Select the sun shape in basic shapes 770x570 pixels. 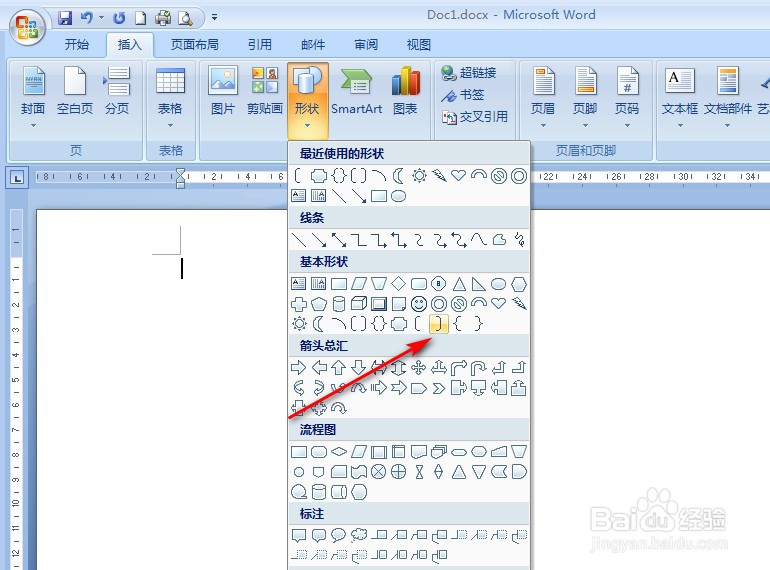click(x=299, y=324)
